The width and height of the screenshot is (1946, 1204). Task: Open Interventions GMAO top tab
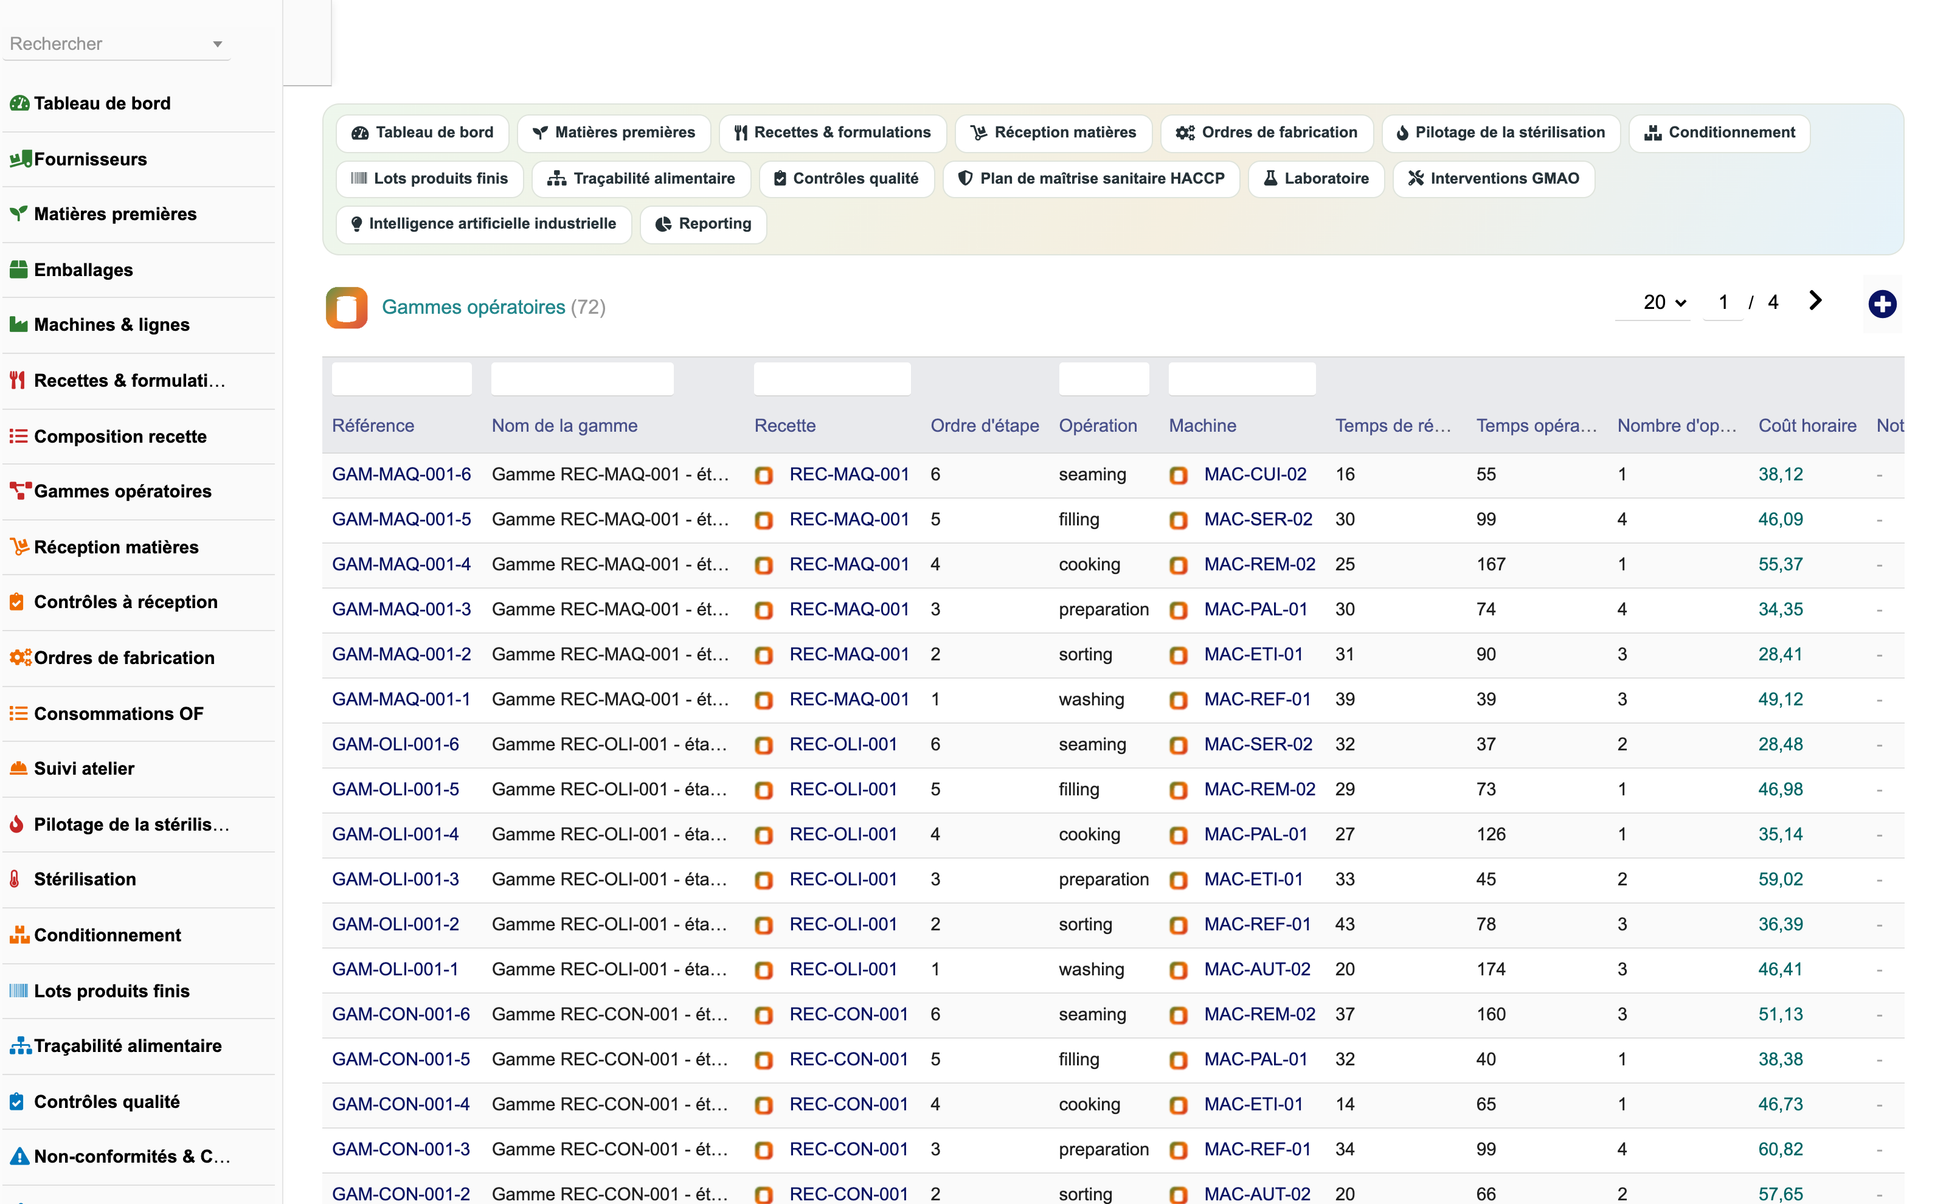pos(1493,179)
